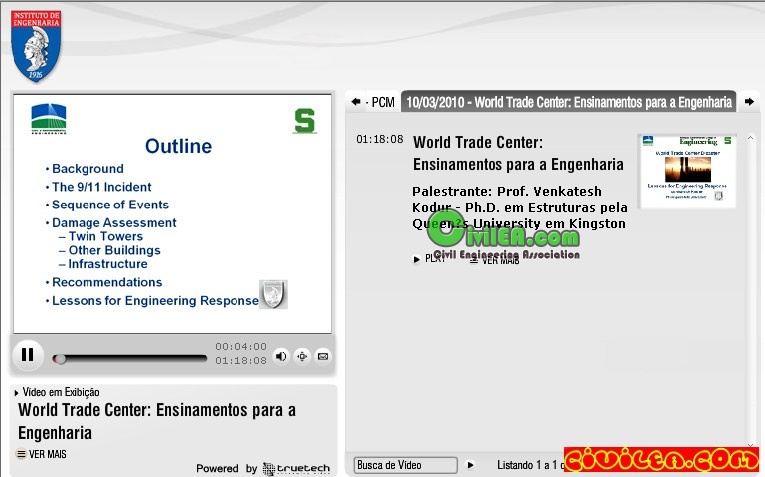765x477 pixels.
Task: Select the PCM tab
Action: click(382, 102)
